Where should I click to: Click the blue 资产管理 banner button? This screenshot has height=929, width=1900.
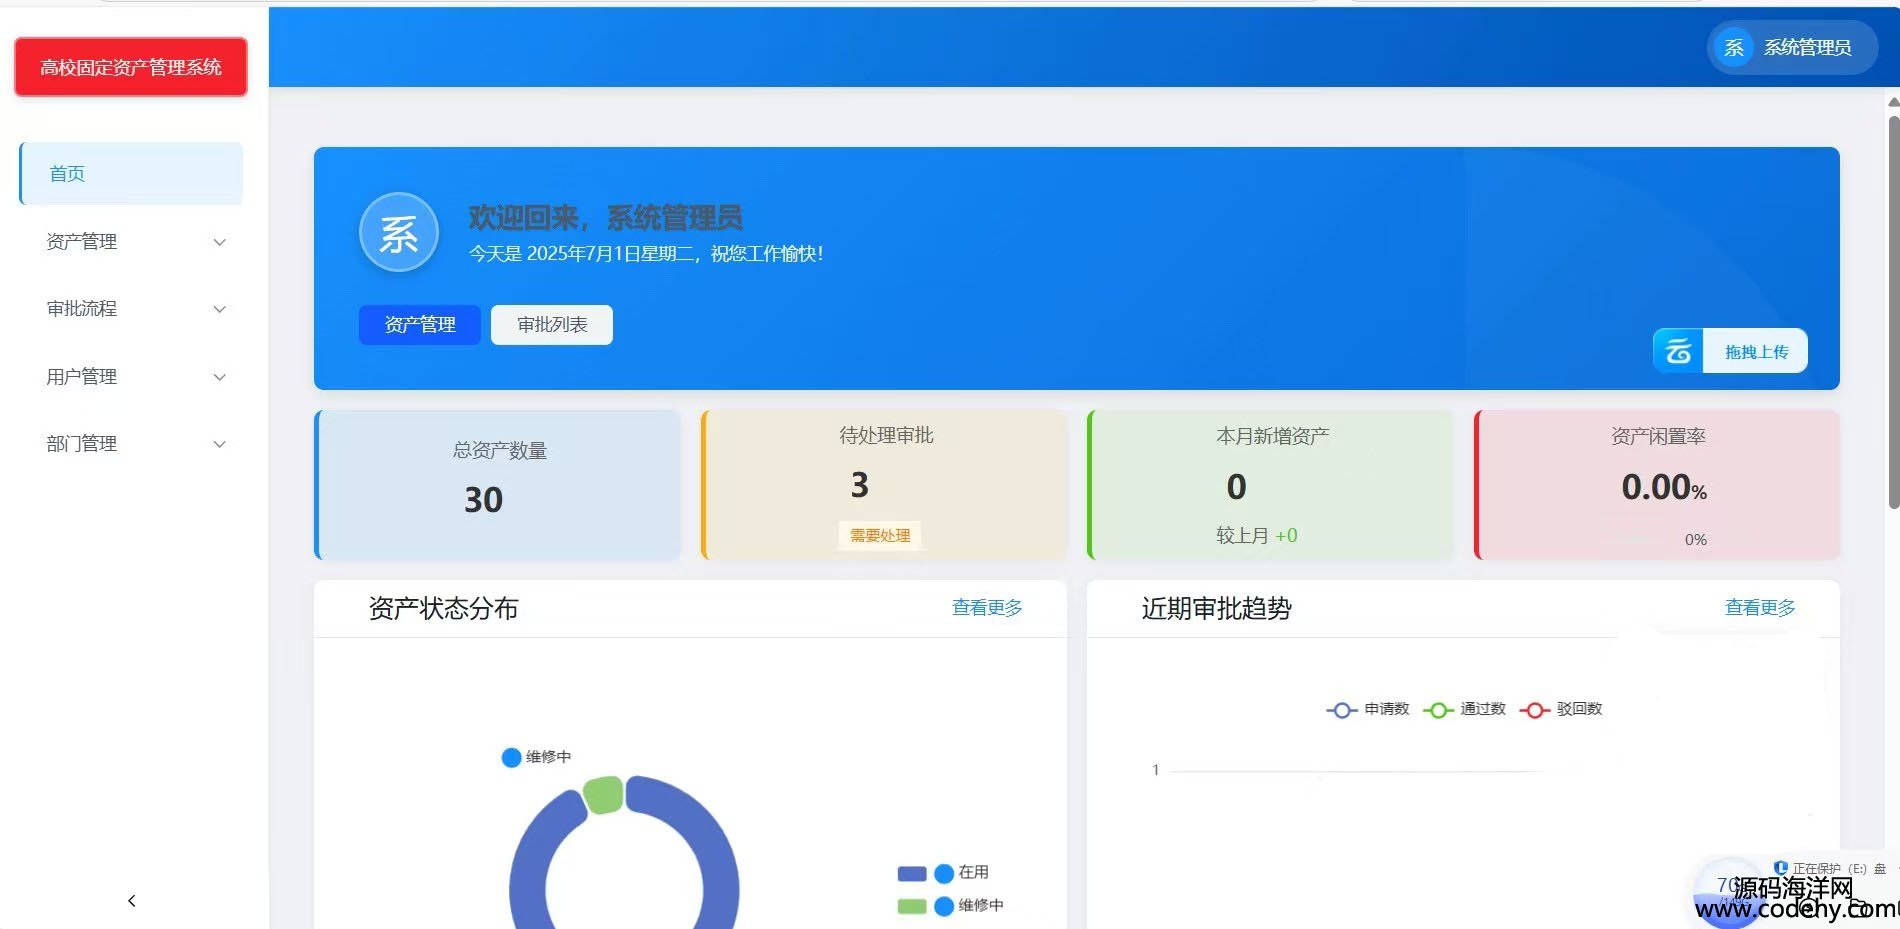click(x=419, y=325)
